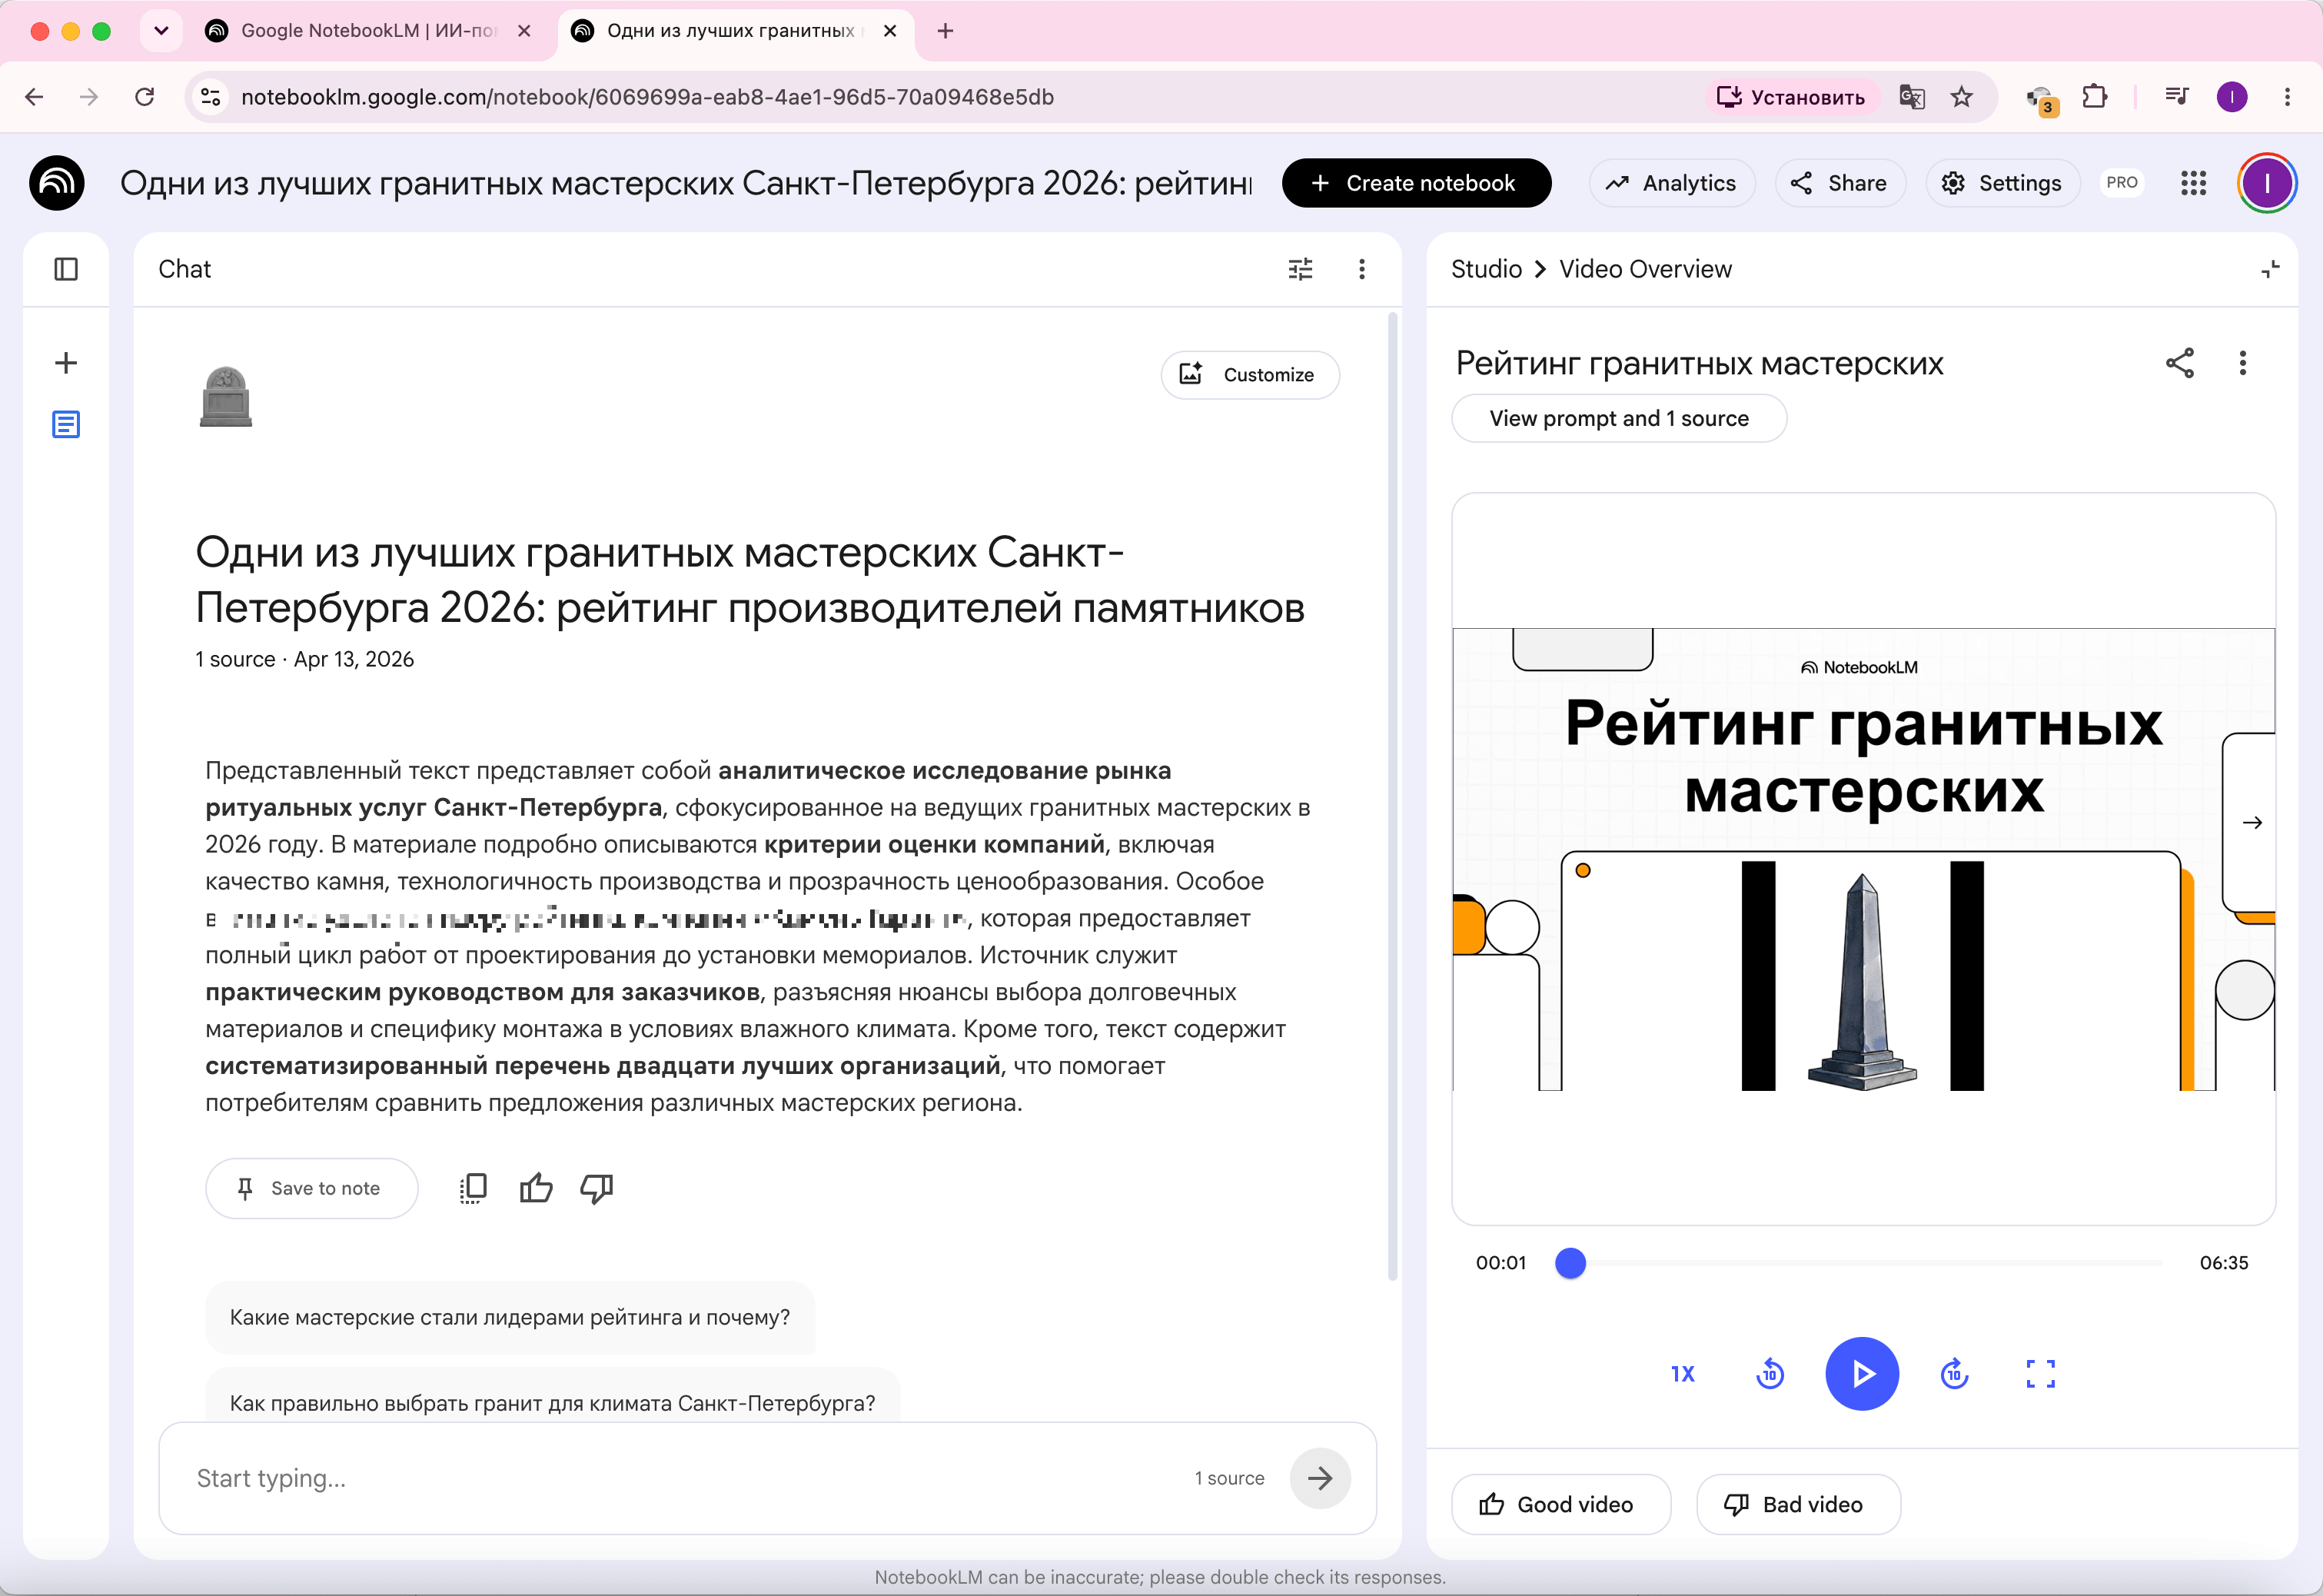Image resolution: width=2323 pixels, height=1596 pixels.
Task: Open Google Translate page icon
Action: pos(1912,97)
